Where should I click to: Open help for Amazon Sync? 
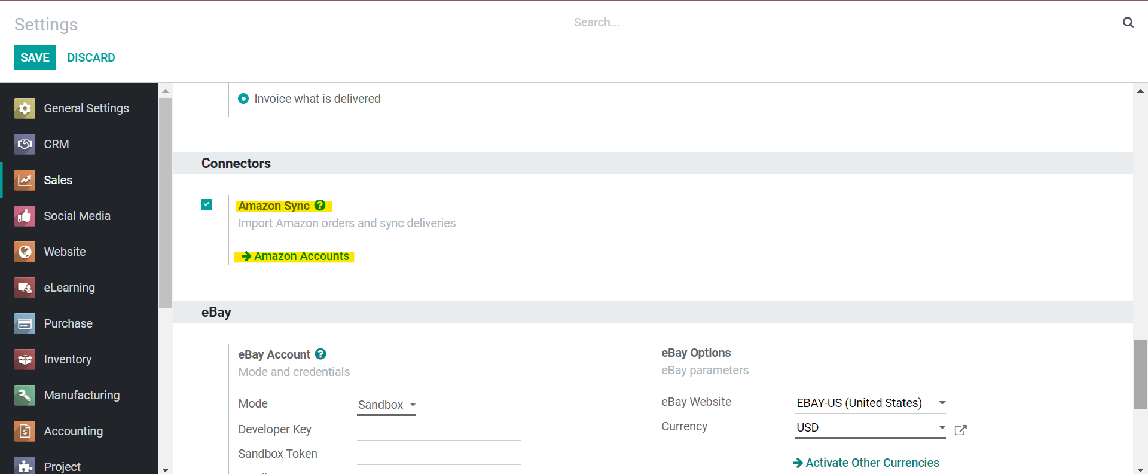pyautogui.click(x=319, y=206)
